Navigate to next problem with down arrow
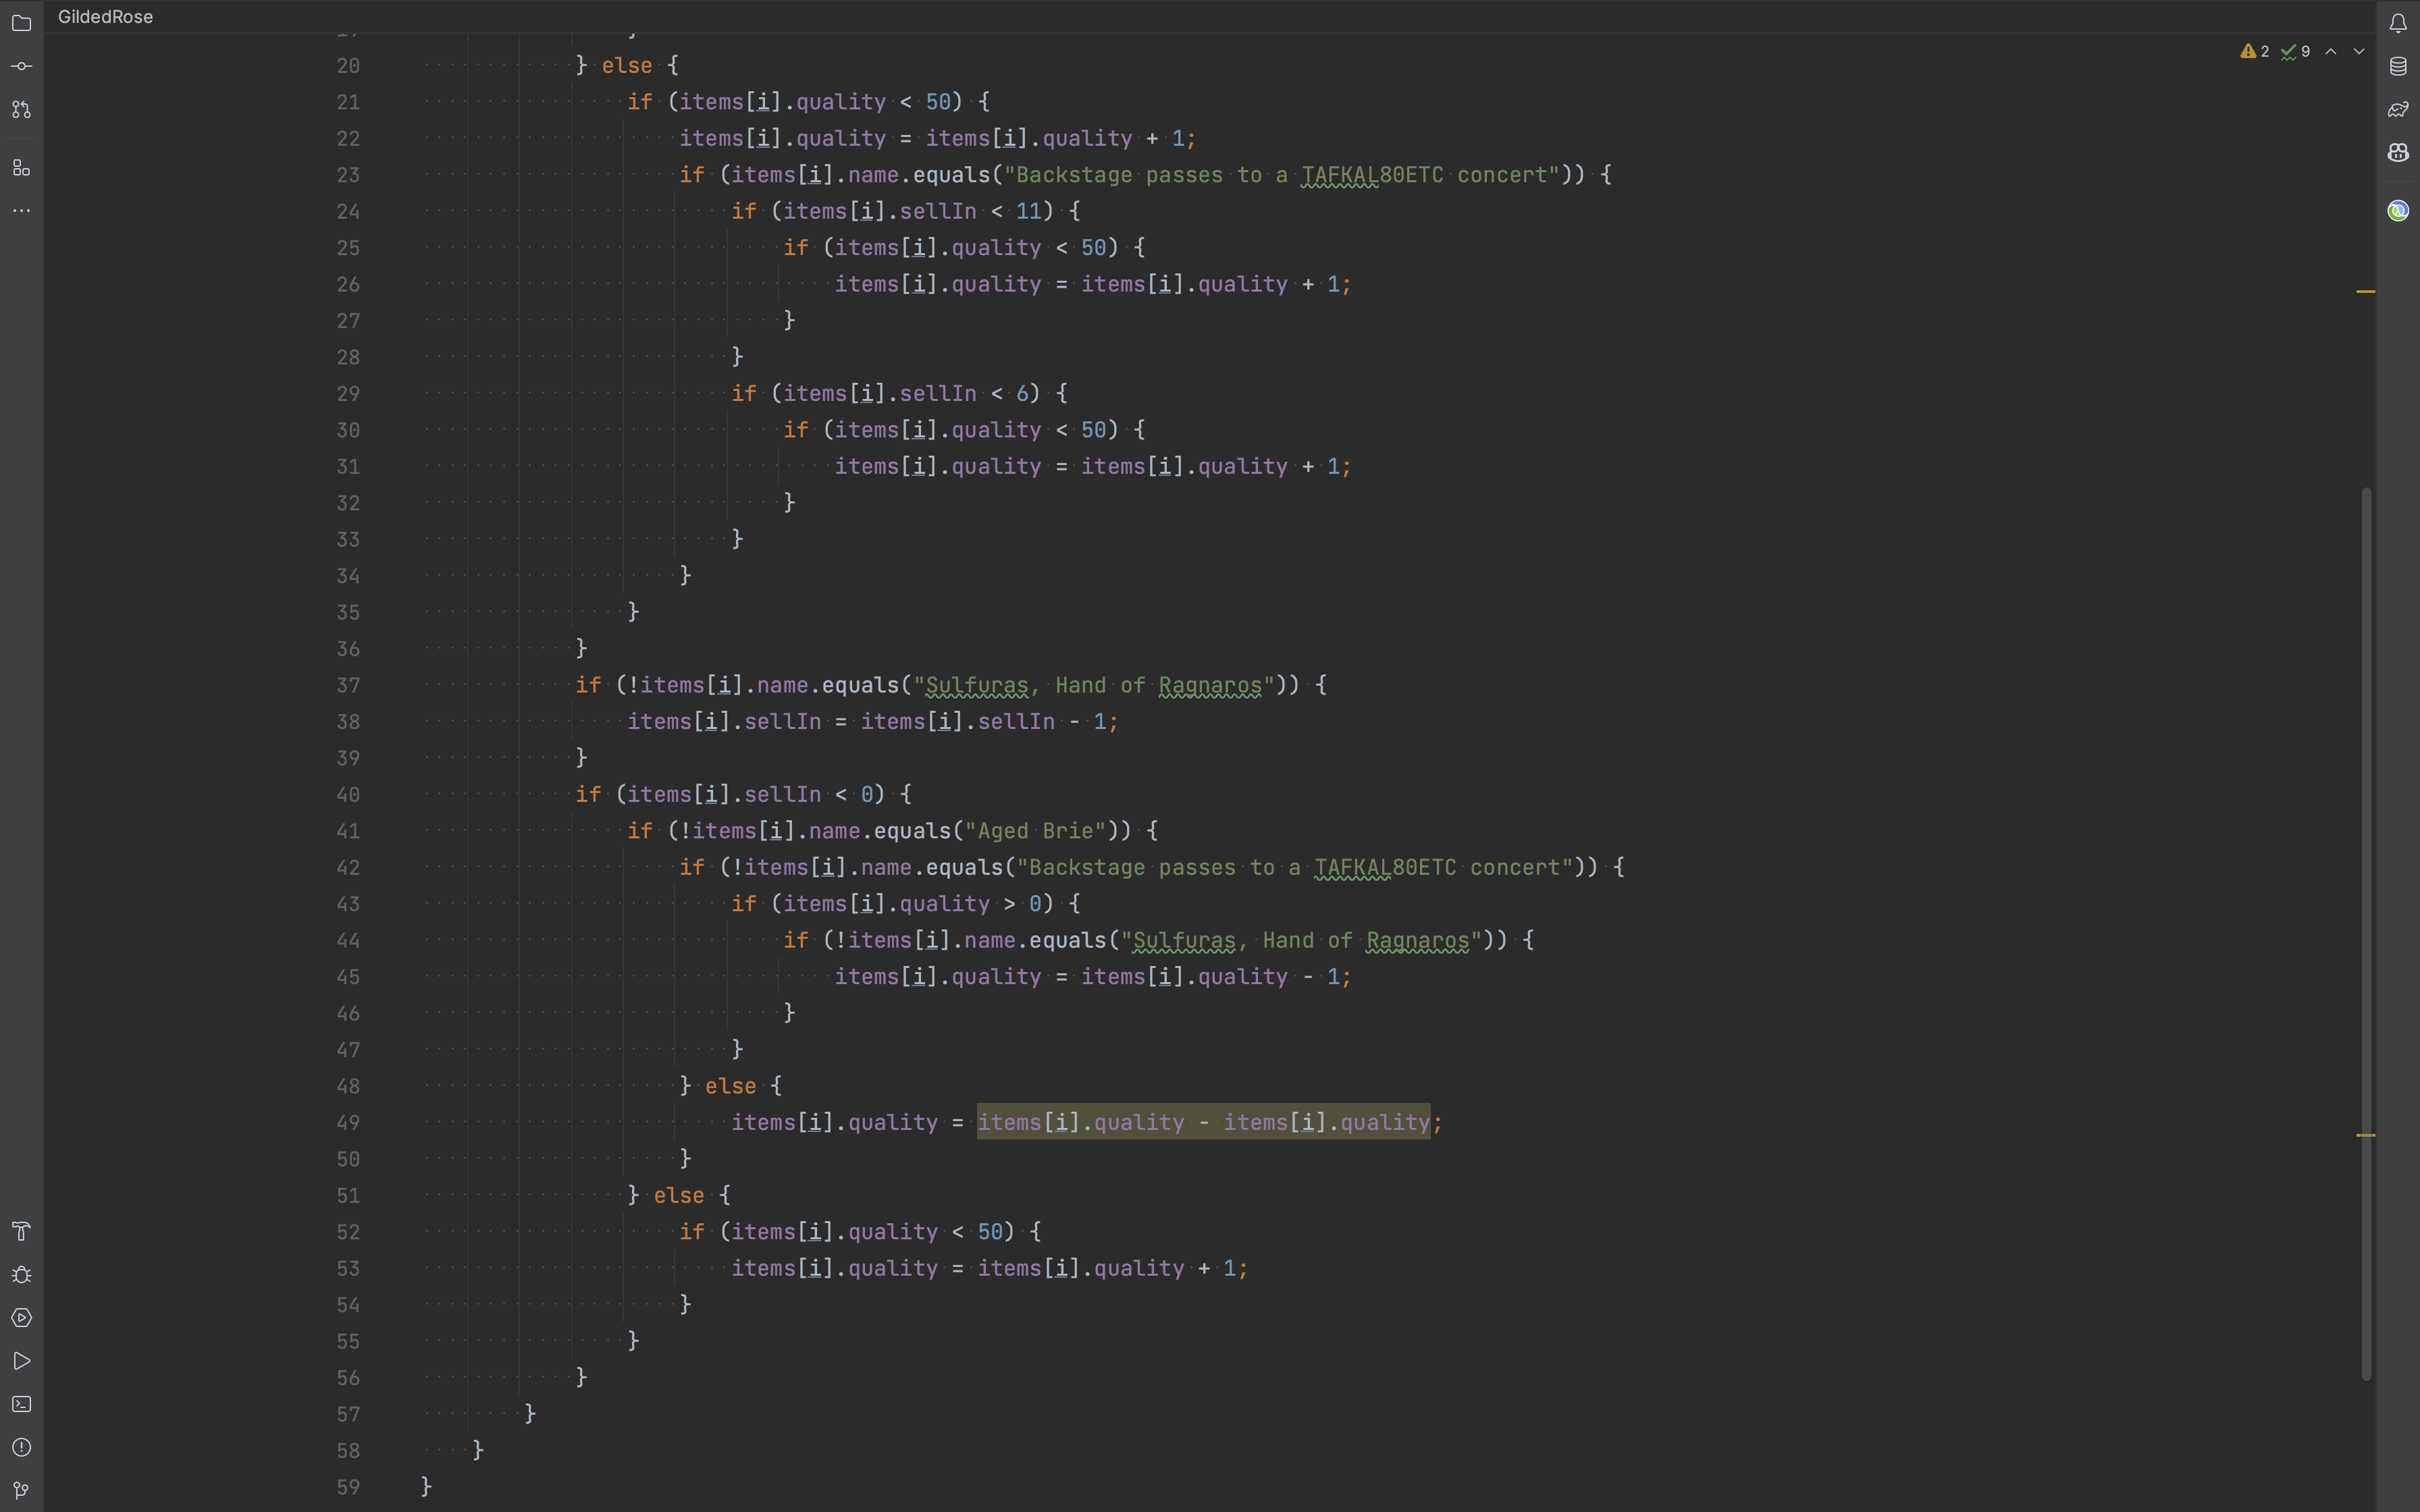 click(x=2357, y=51)
